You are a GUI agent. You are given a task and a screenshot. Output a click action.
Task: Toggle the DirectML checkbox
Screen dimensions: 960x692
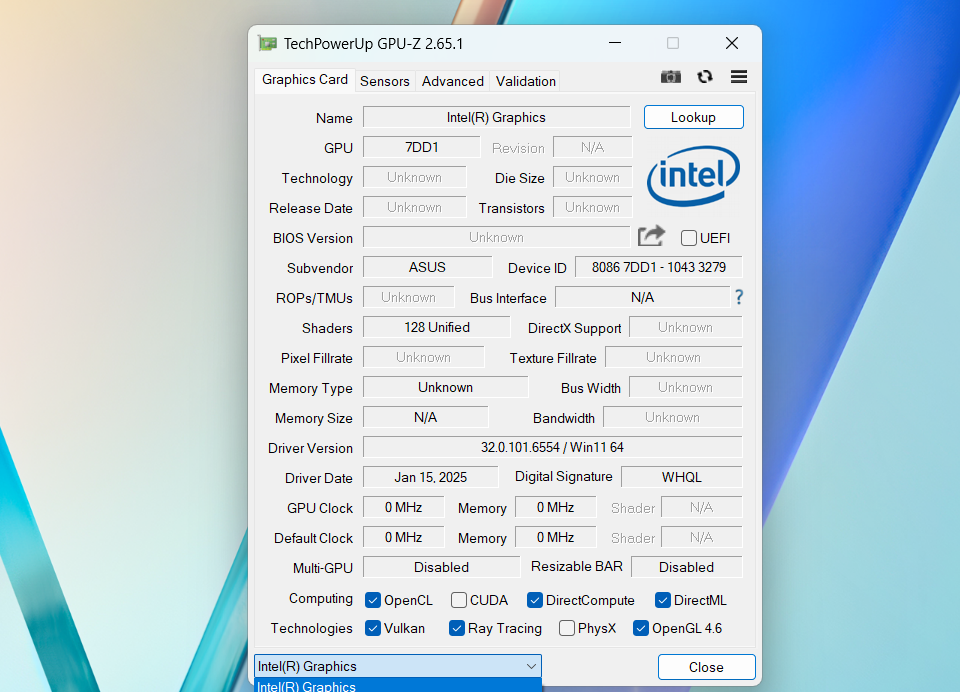coord(662,600)
